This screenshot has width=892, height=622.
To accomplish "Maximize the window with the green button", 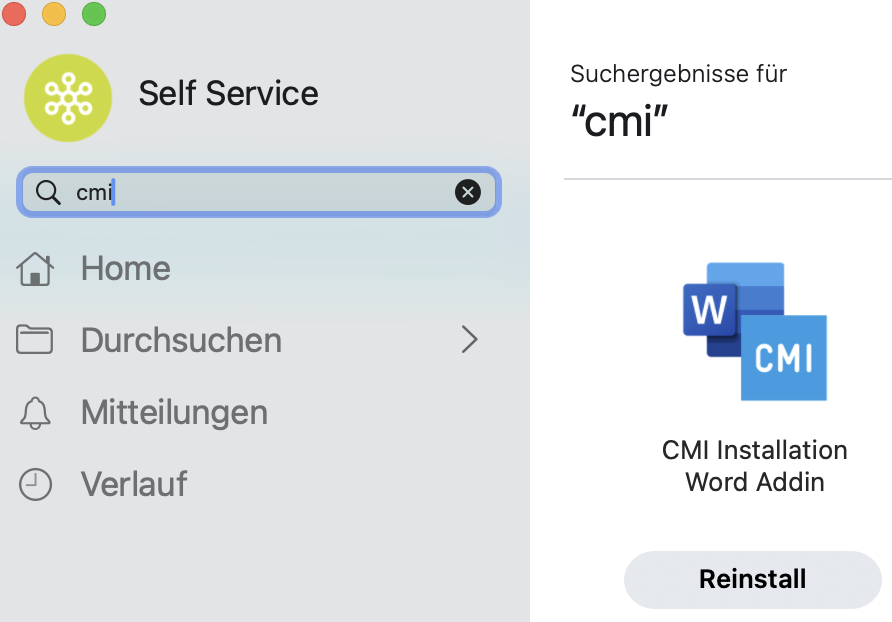I will (x=93, y=14).
